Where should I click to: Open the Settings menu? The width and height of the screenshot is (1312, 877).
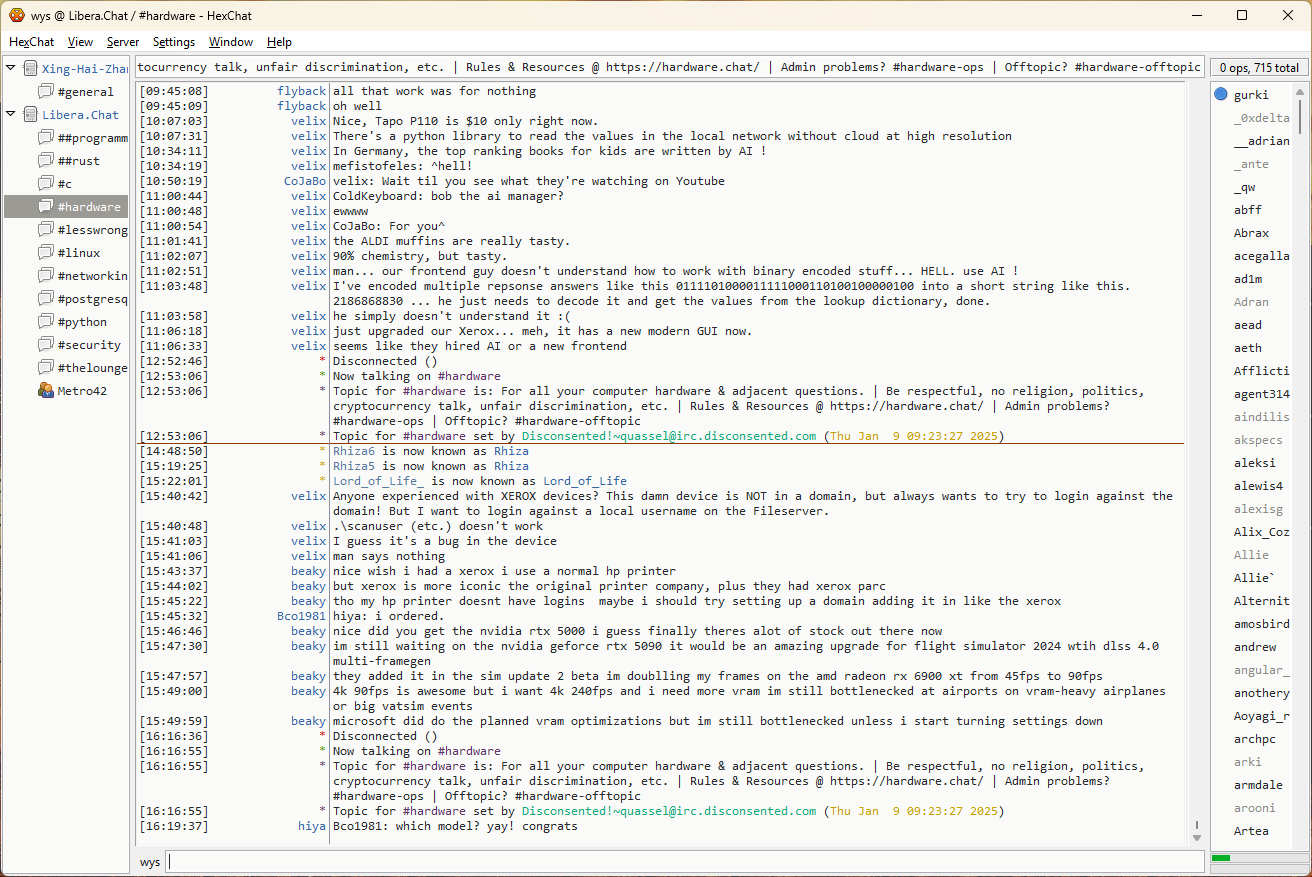tap(173, 42)
